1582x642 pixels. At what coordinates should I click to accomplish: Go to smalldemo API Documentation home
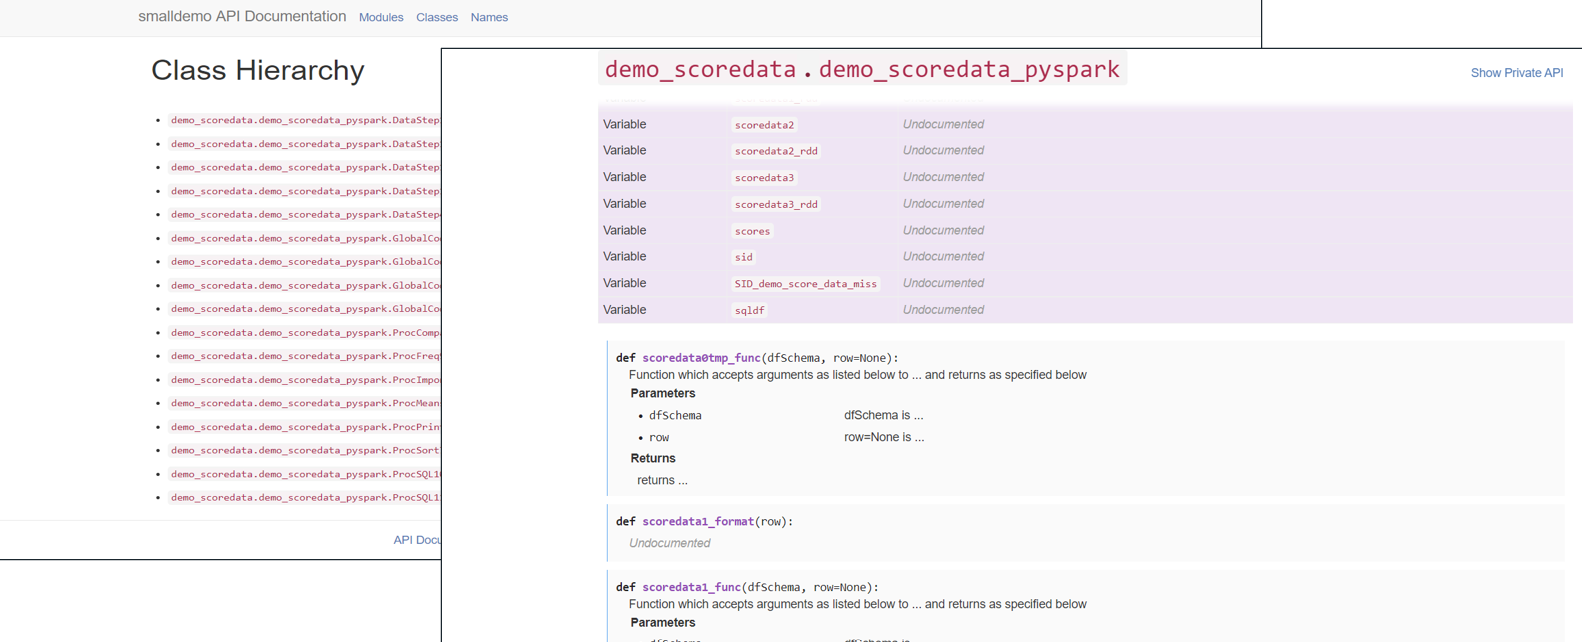pos(242,16)
